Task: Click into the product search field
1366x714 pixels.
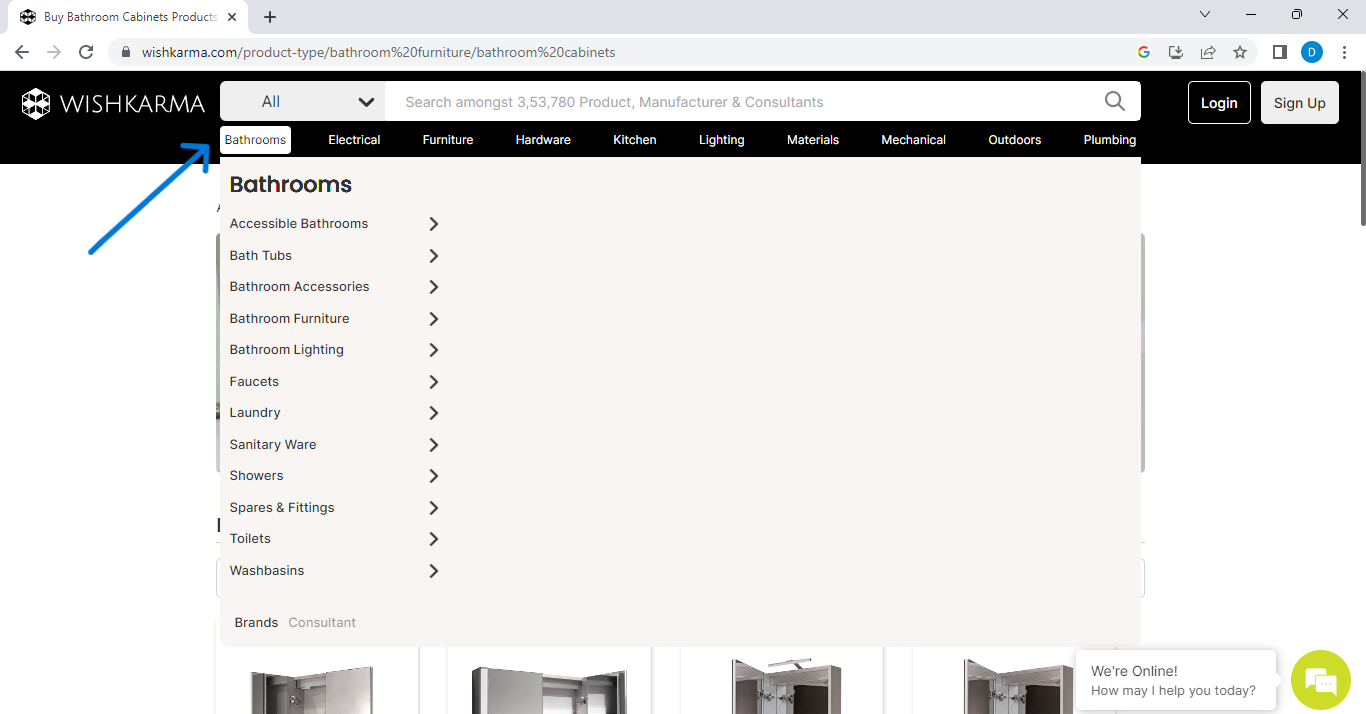Action: pyautogui.click(x=740, y=101)
